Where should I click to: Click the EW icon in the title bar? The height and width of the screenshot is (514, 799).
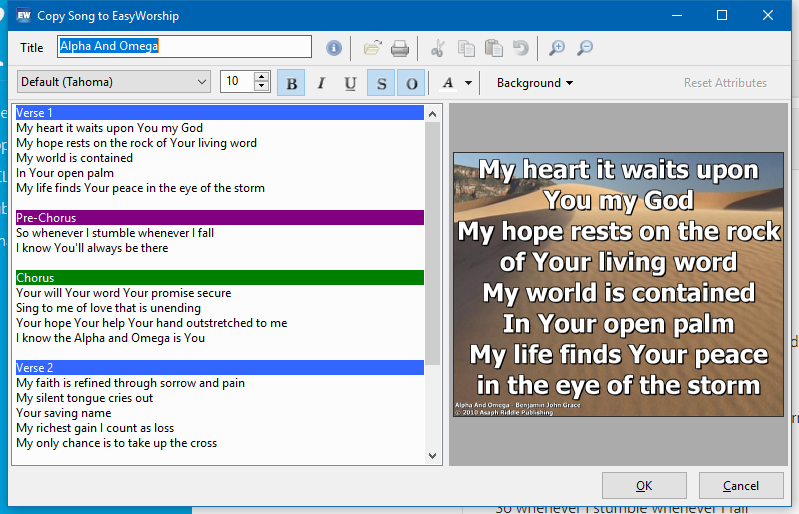click(x=23, y=16)
